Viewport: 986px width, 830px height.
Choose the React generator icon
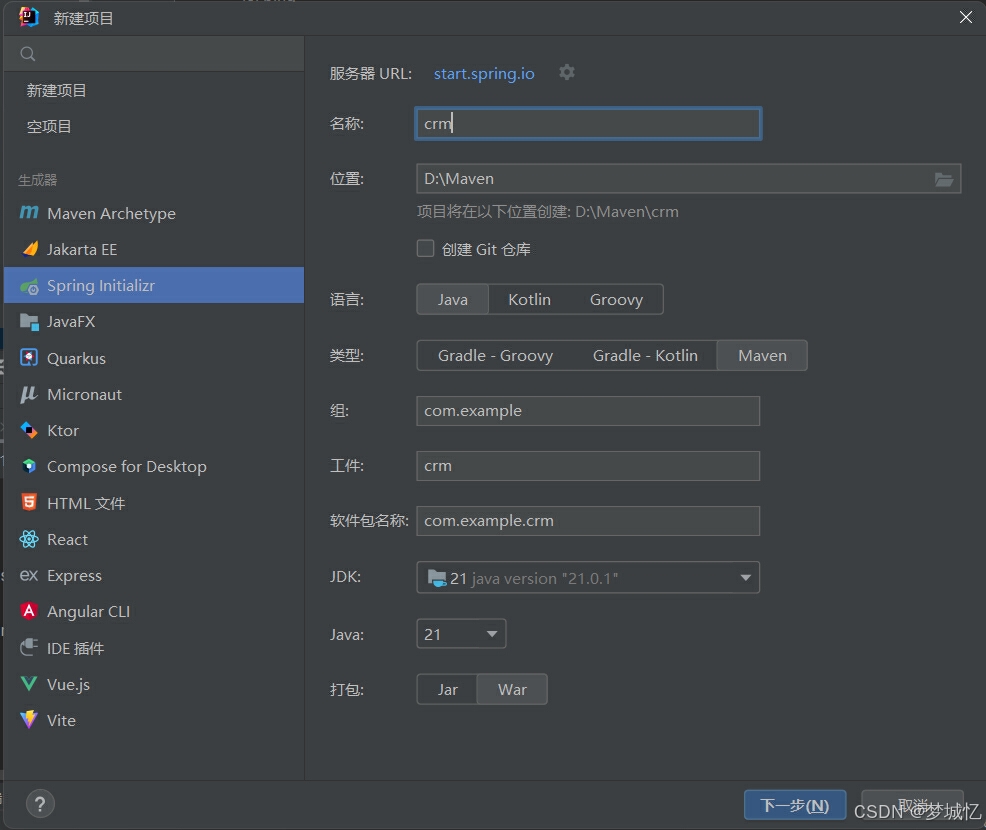[x=29, y=539]
